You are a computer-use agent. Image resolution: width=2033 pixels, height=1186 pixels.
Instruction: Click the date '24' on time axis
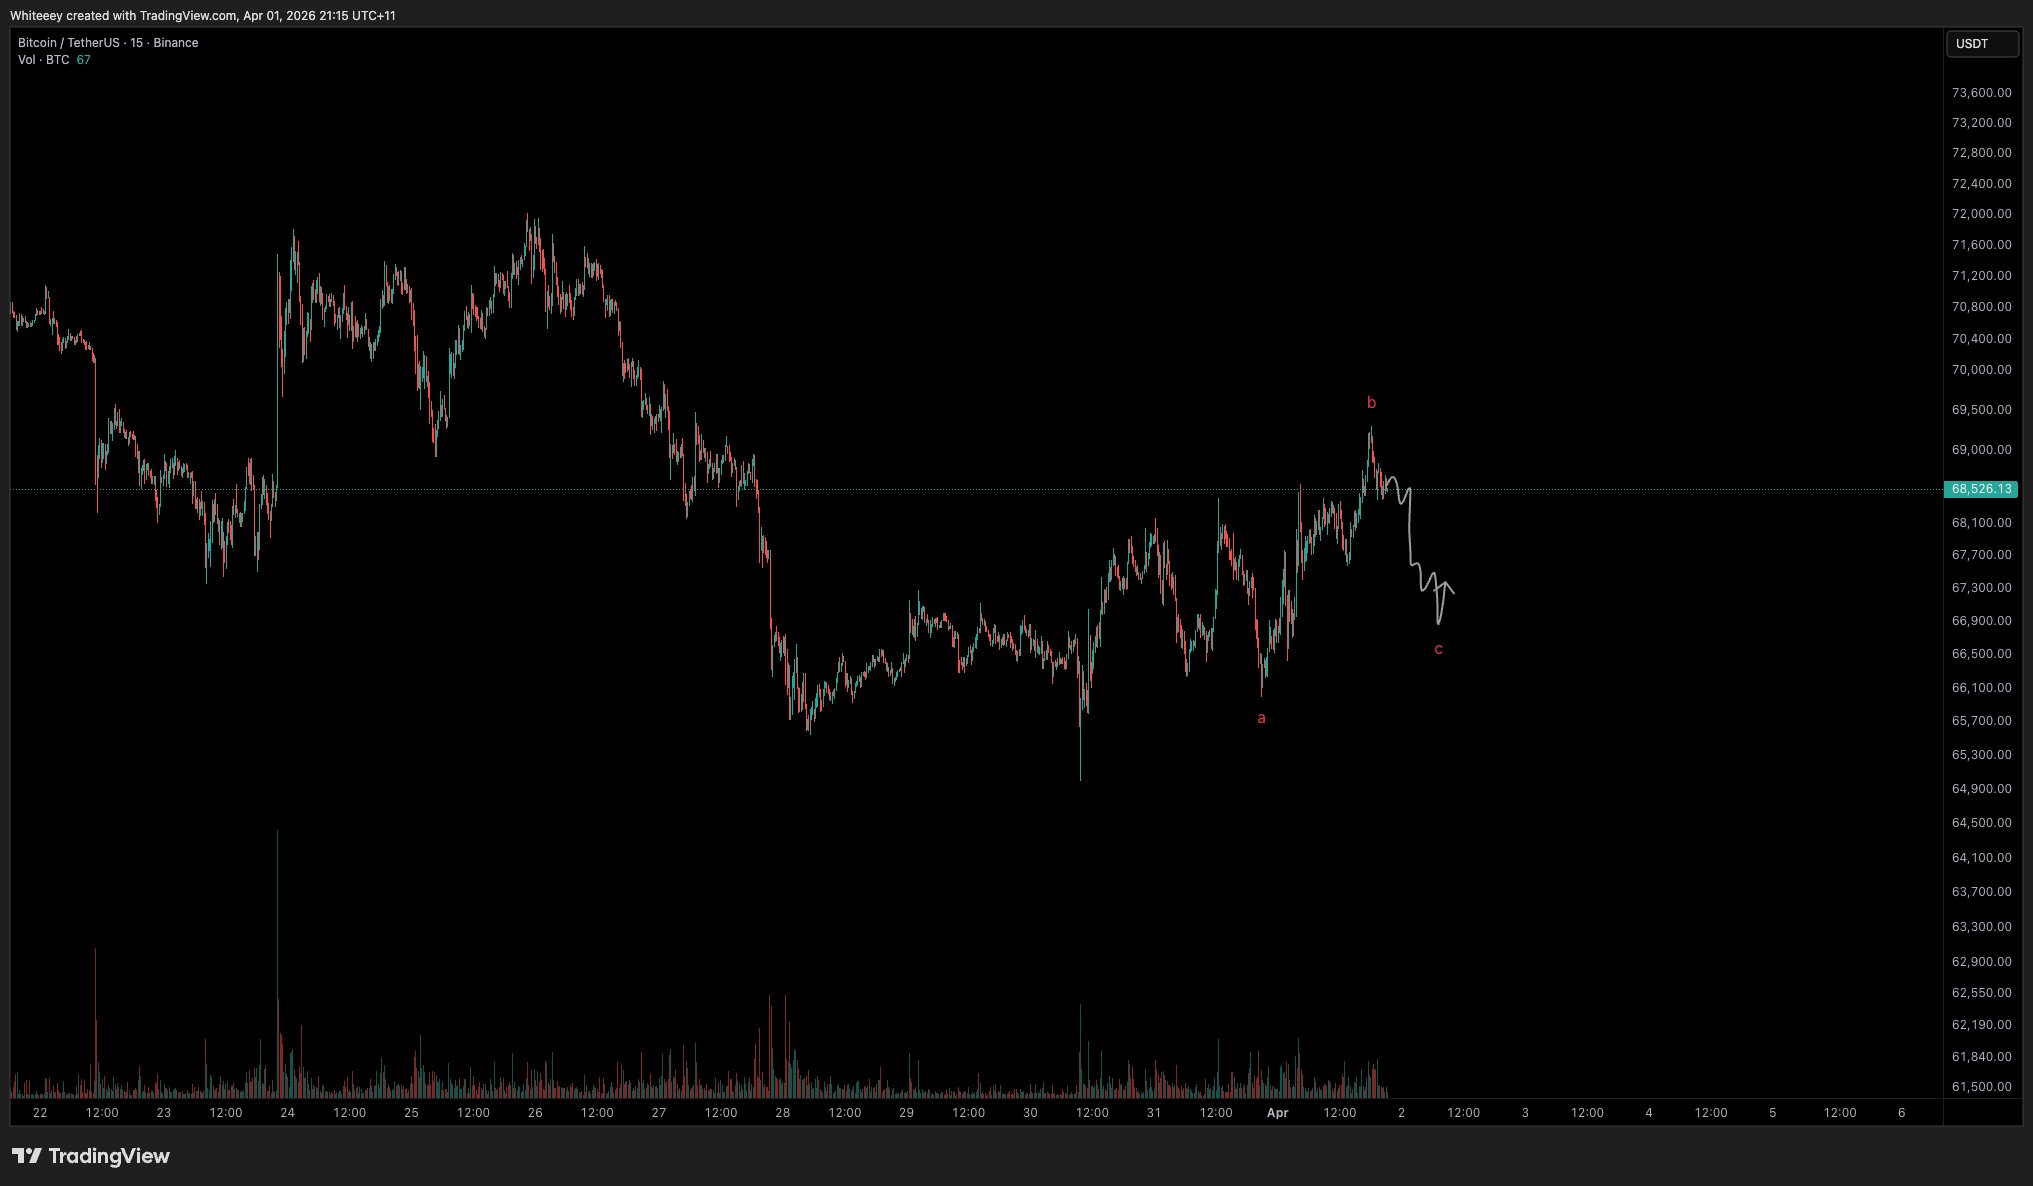(288, 1112)
